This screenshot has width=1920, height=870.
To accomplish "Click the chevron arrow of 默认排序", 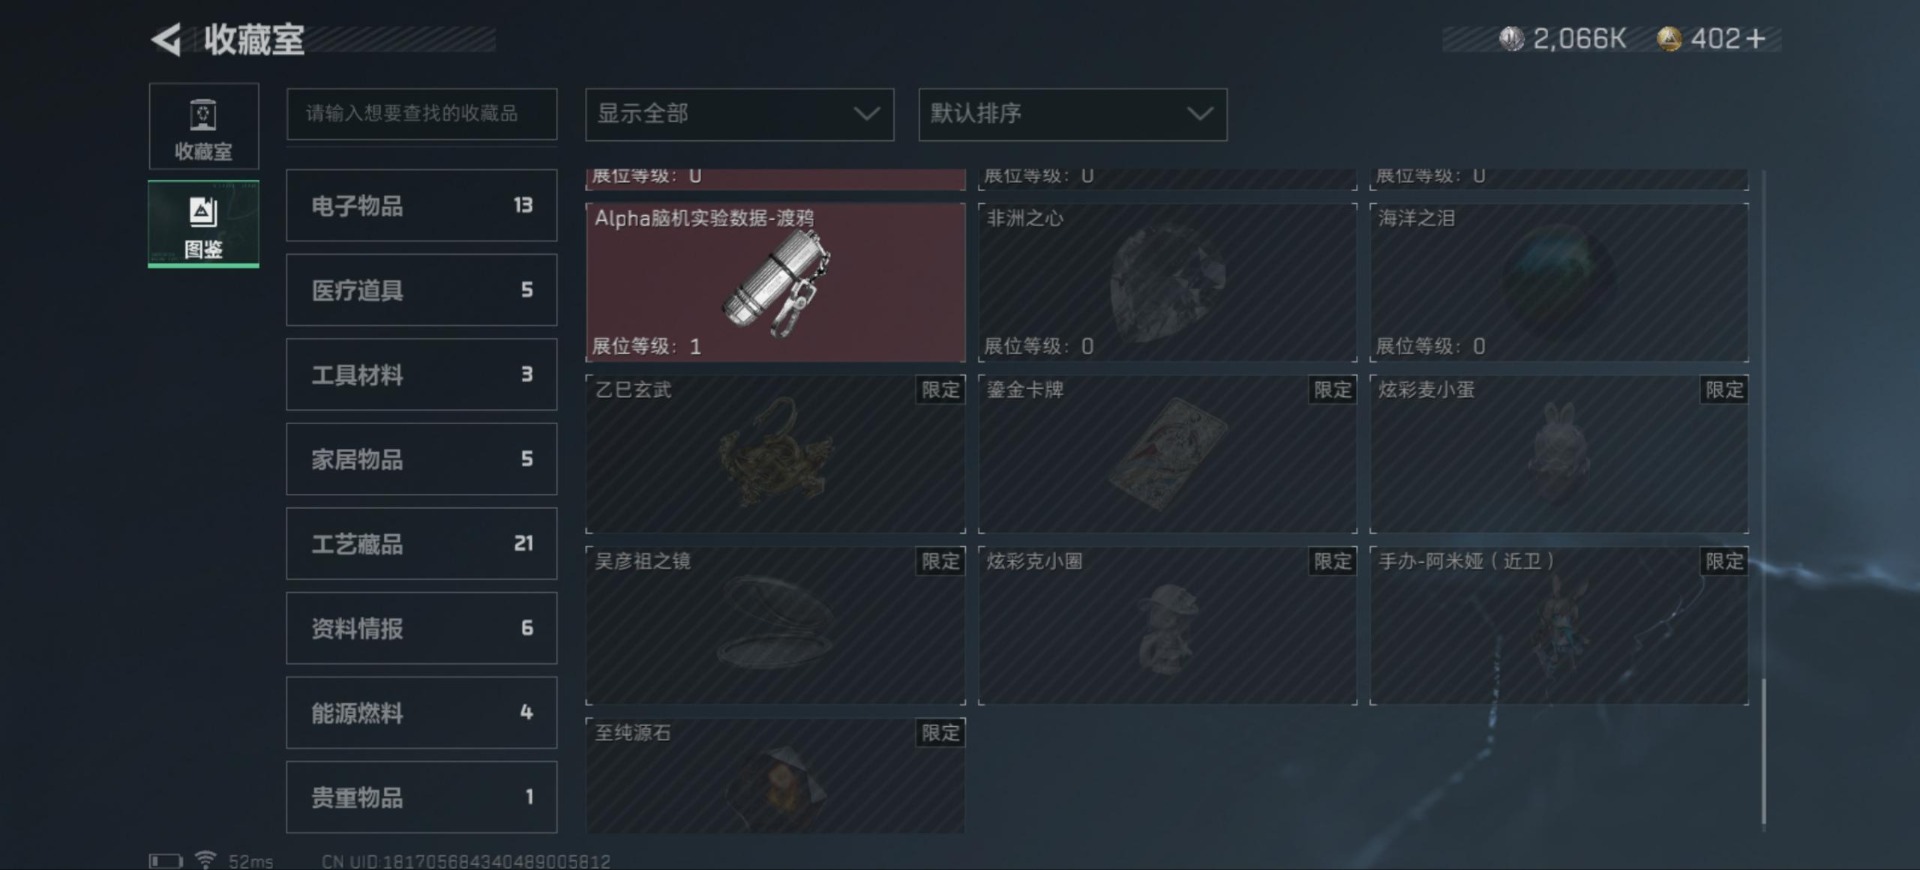I will click(x=1200, y=114).
